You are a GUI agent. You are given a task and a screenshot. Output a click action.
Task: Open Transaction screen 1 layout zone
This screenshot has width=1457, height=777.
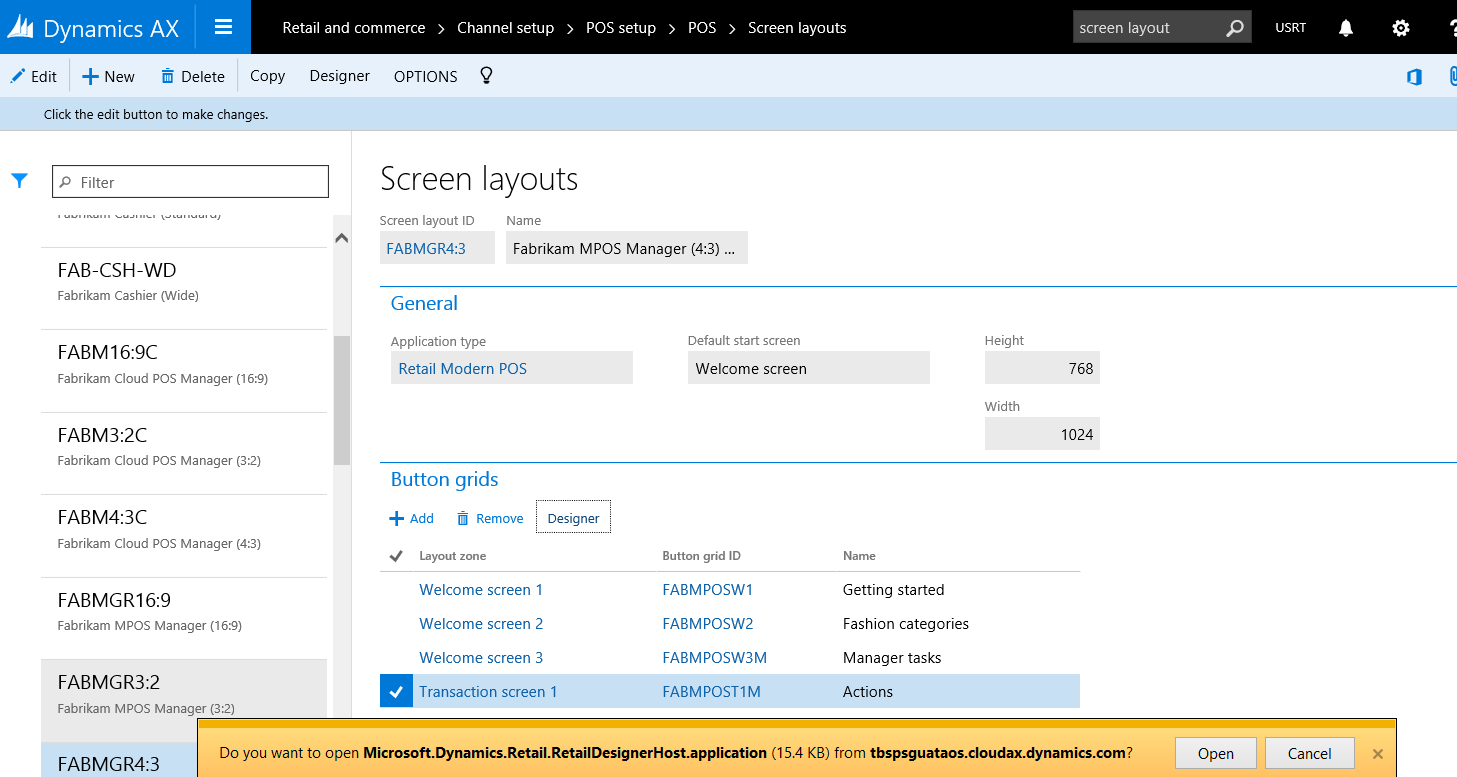488,692
